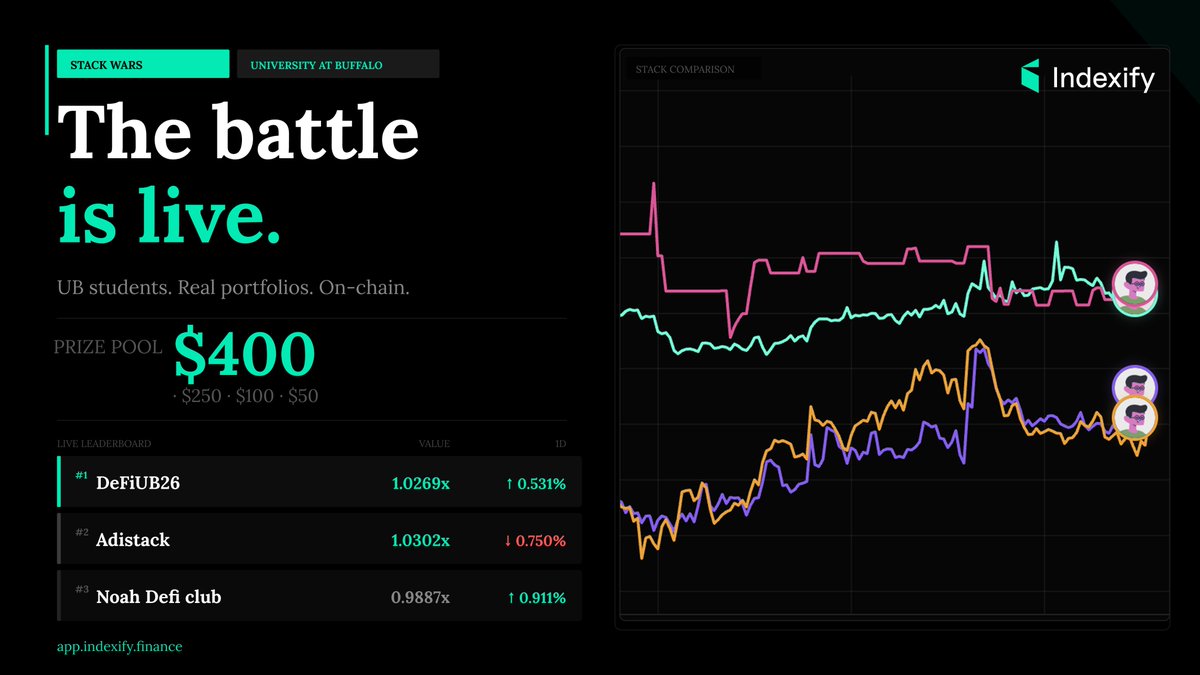Click the Indexify logo icon
Screen dimensions: 1200x675
point(1030,76)
